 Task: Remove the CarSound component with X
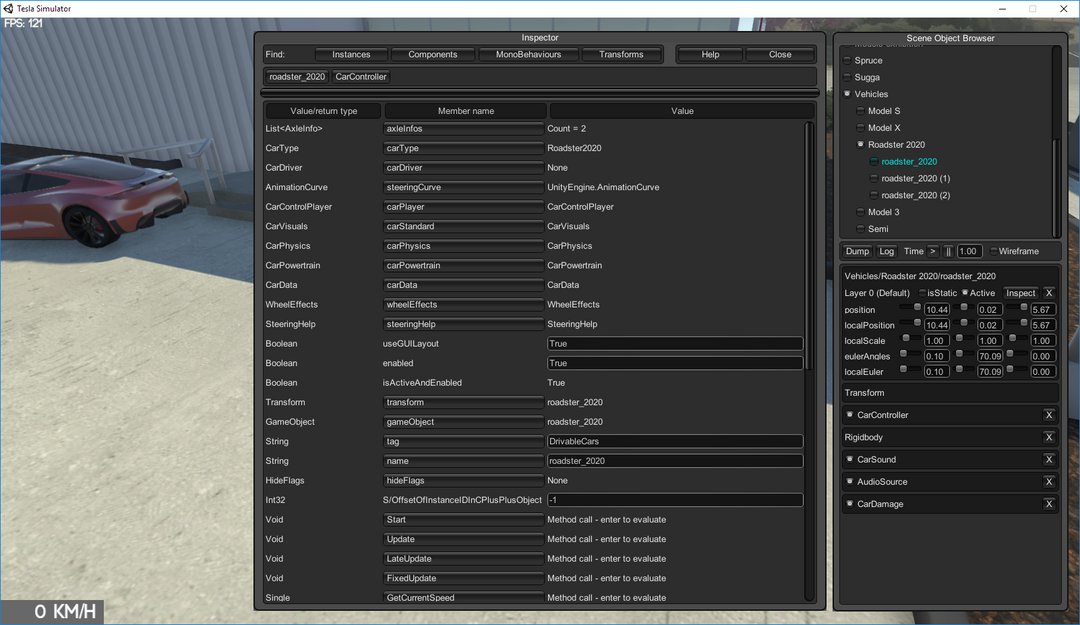(x=1049, y=460)
